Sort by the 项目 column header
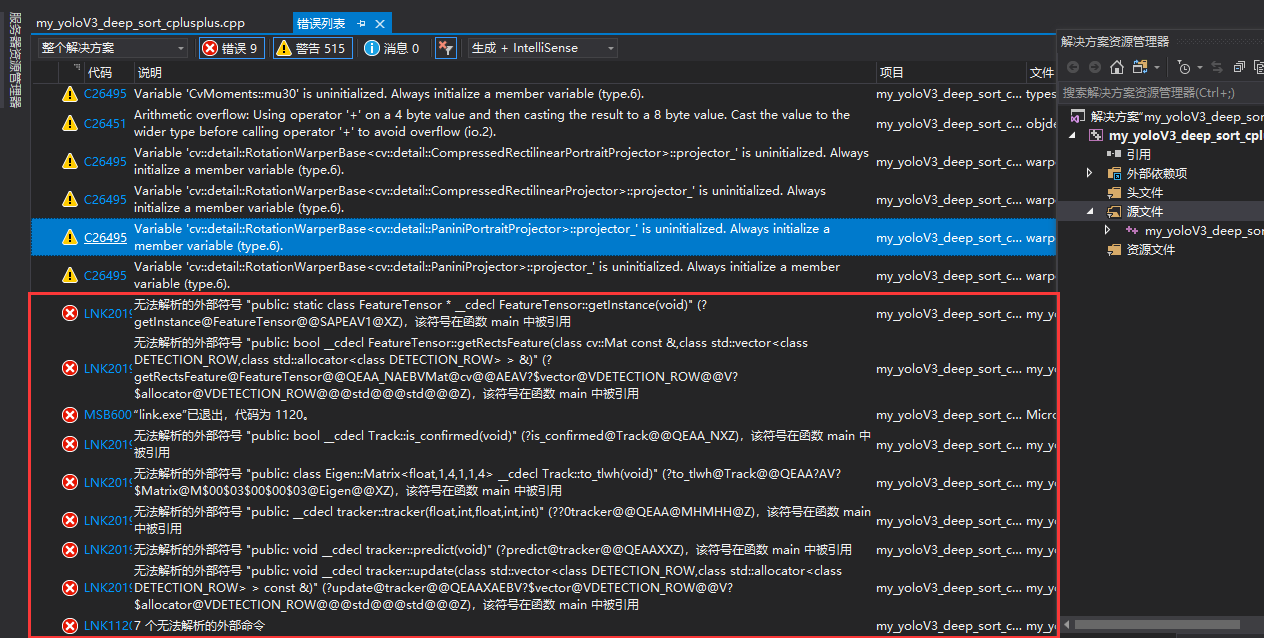 pos(891,72)
